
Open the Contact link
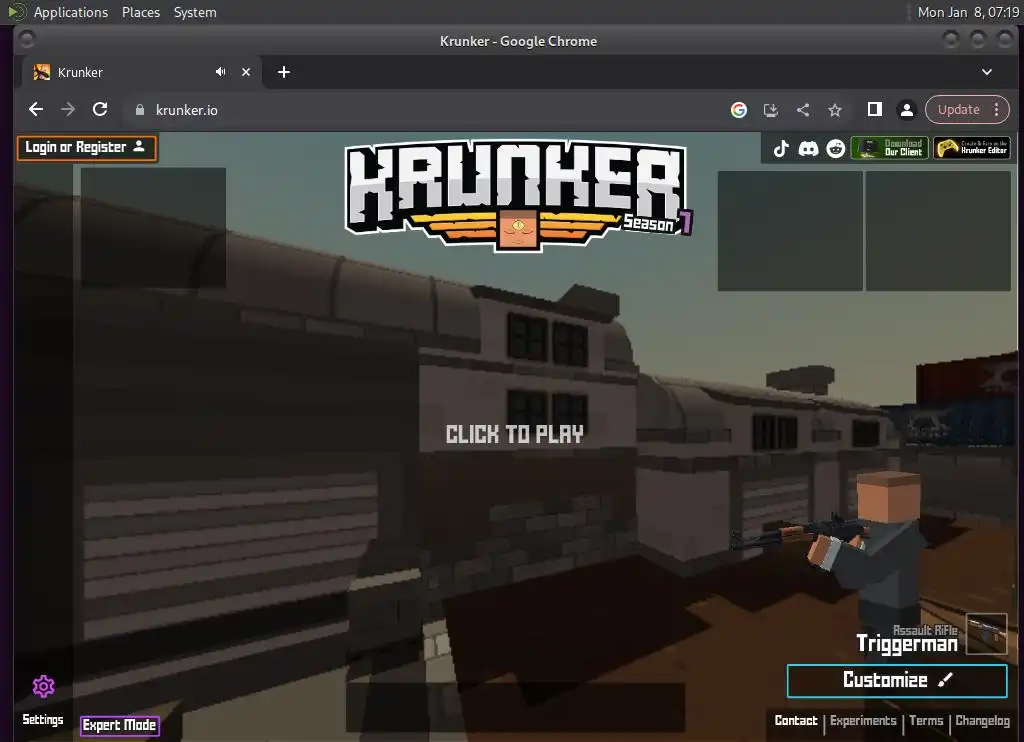pos(795,720)
